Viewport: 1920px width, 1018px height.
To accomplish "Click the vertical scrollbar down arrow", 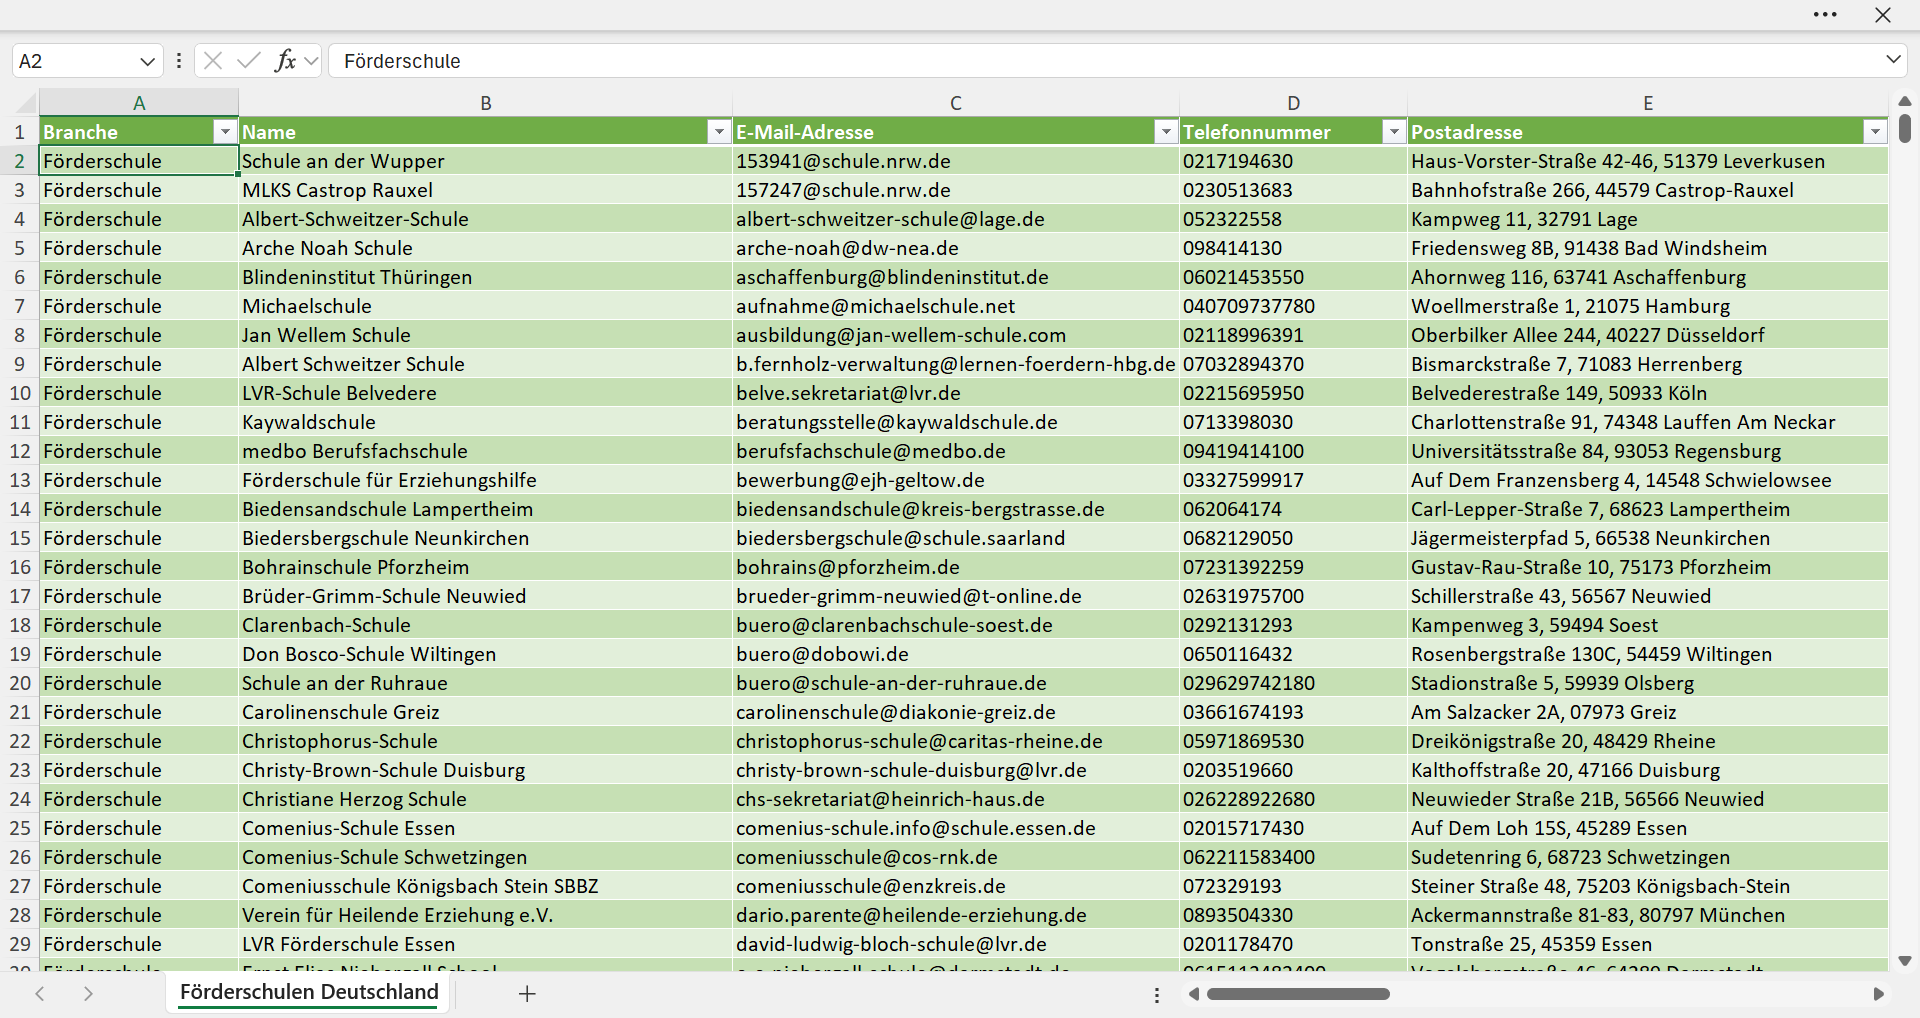I will 1904,961.
